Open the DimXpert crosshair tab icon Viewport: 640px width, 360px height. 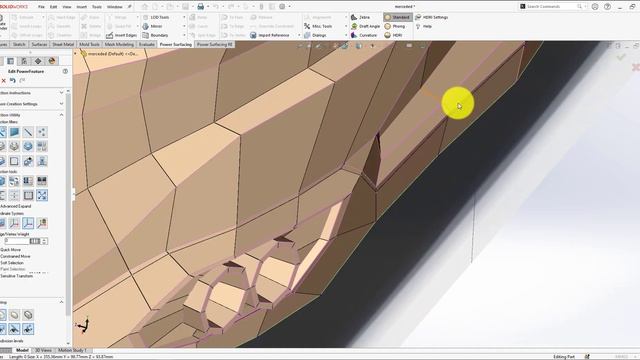click(38, 61)
